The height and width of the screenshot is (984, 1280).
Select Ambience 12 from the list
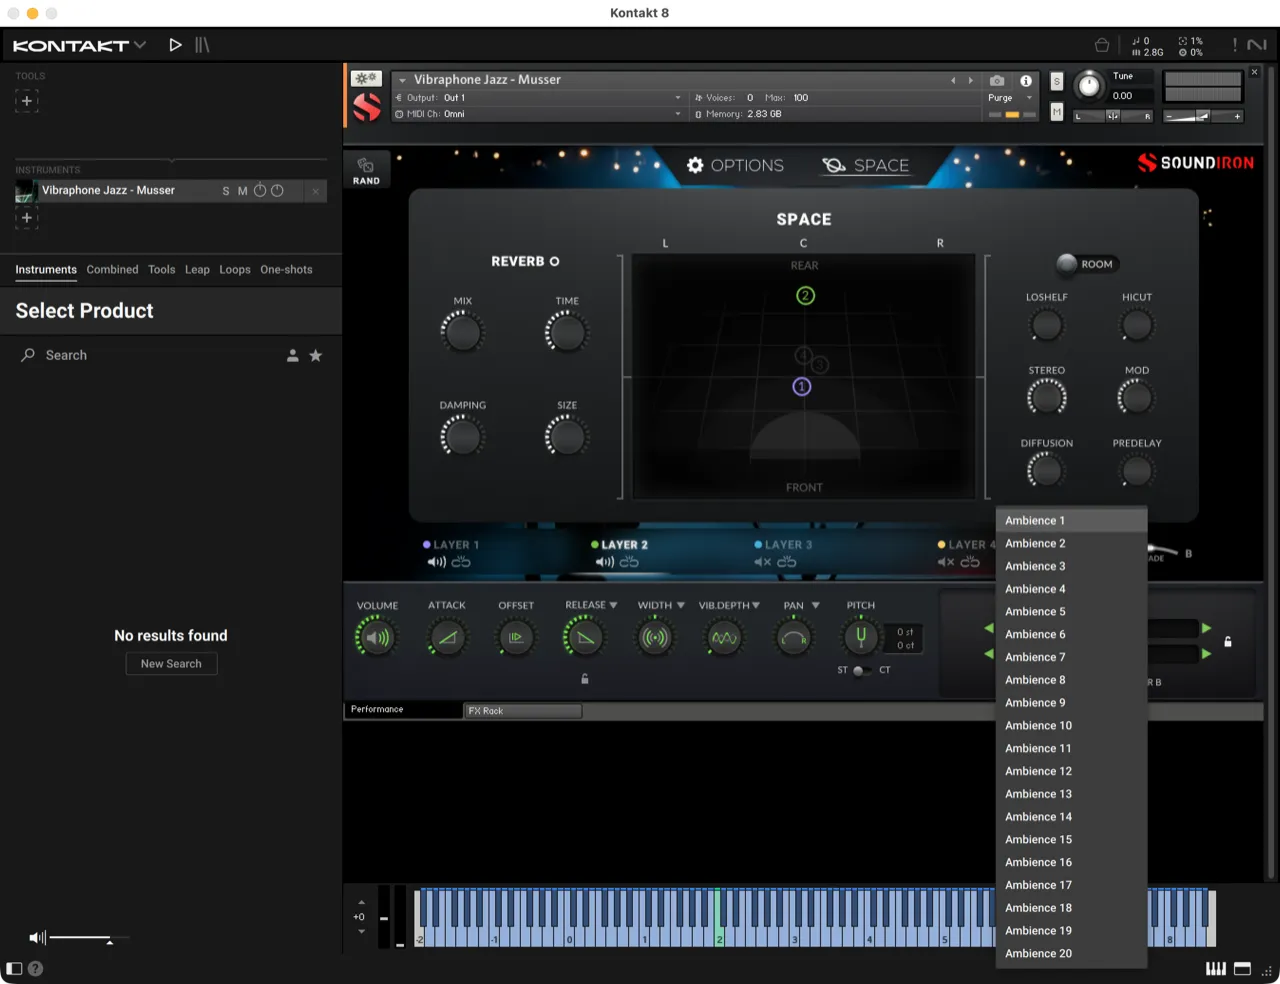click(1038, 771)
